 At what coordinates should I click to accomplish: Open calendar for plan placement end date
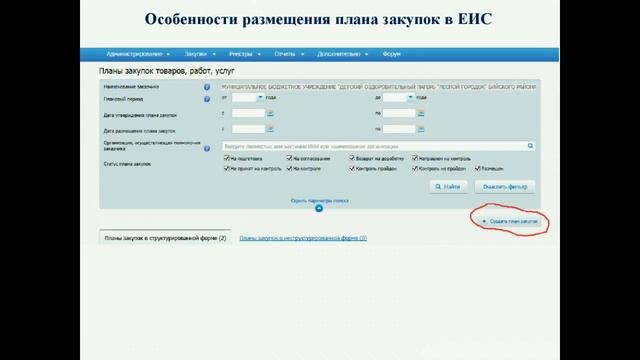[x=421, y=129]
